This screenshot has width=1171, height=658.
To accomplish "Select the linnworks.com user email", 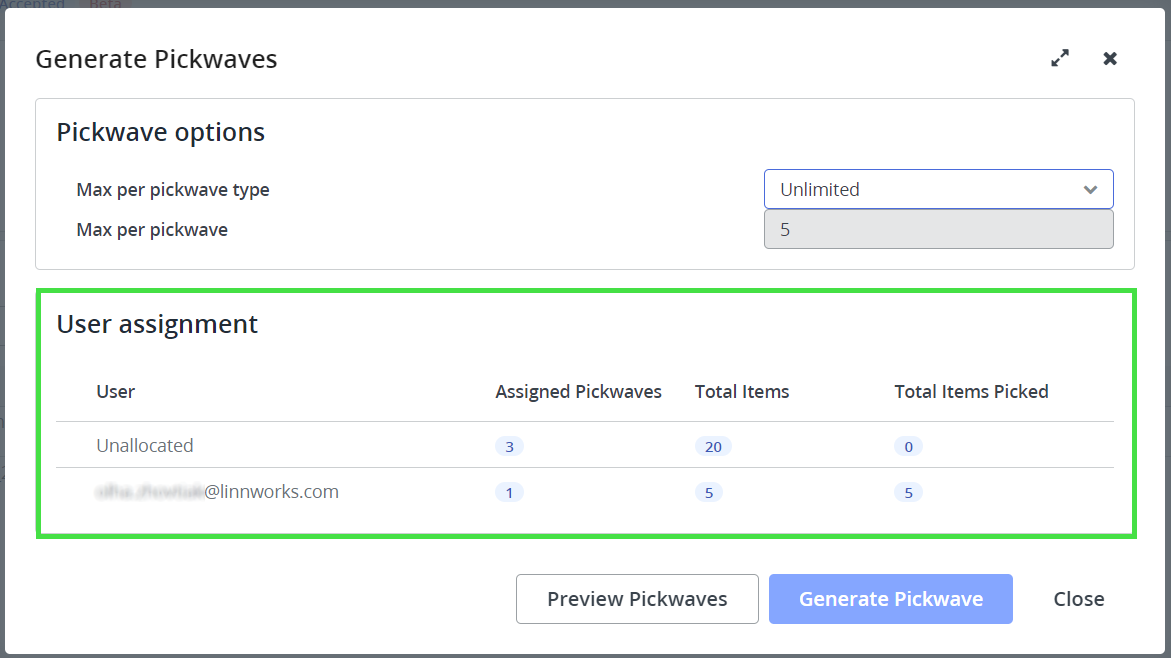I will [x=218, y=492].
